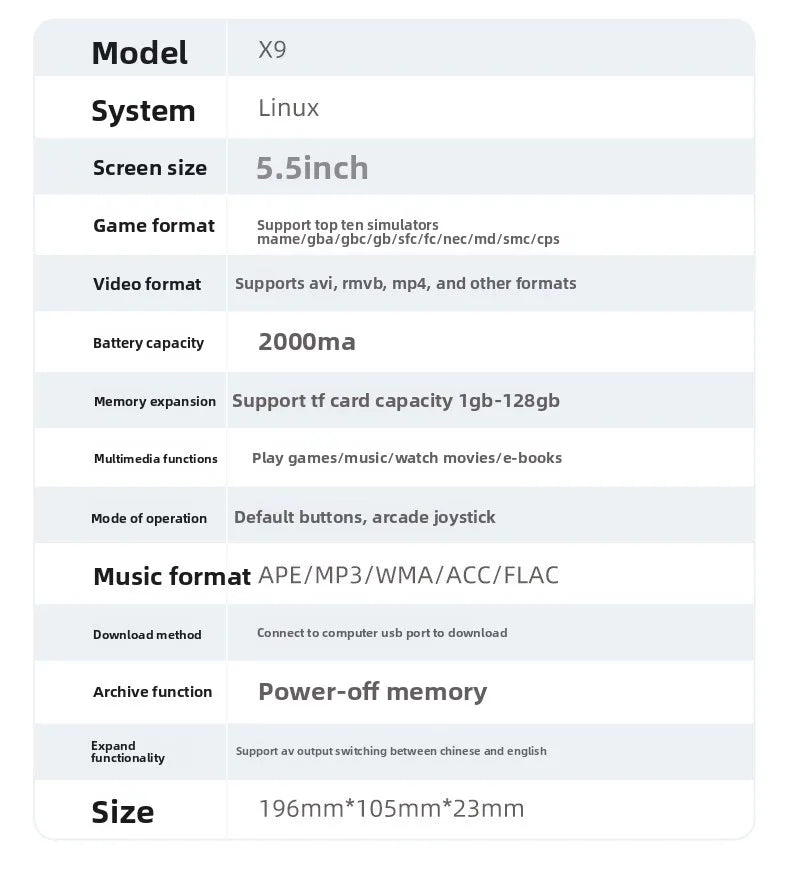Click the Multimedia functions label
The image size is (790, 872).
(x=155, y=459)
